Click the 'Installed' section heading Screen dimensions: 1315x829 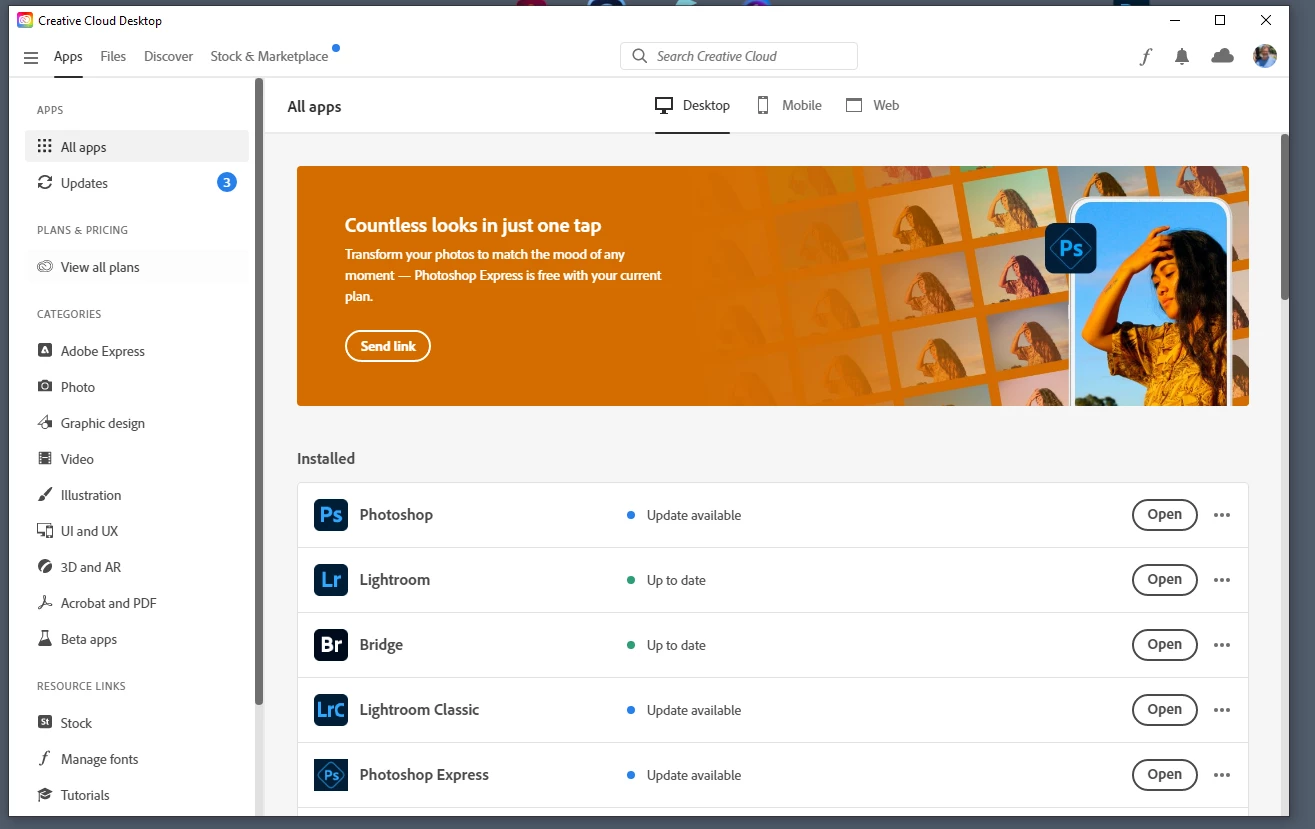click(326, 458)
